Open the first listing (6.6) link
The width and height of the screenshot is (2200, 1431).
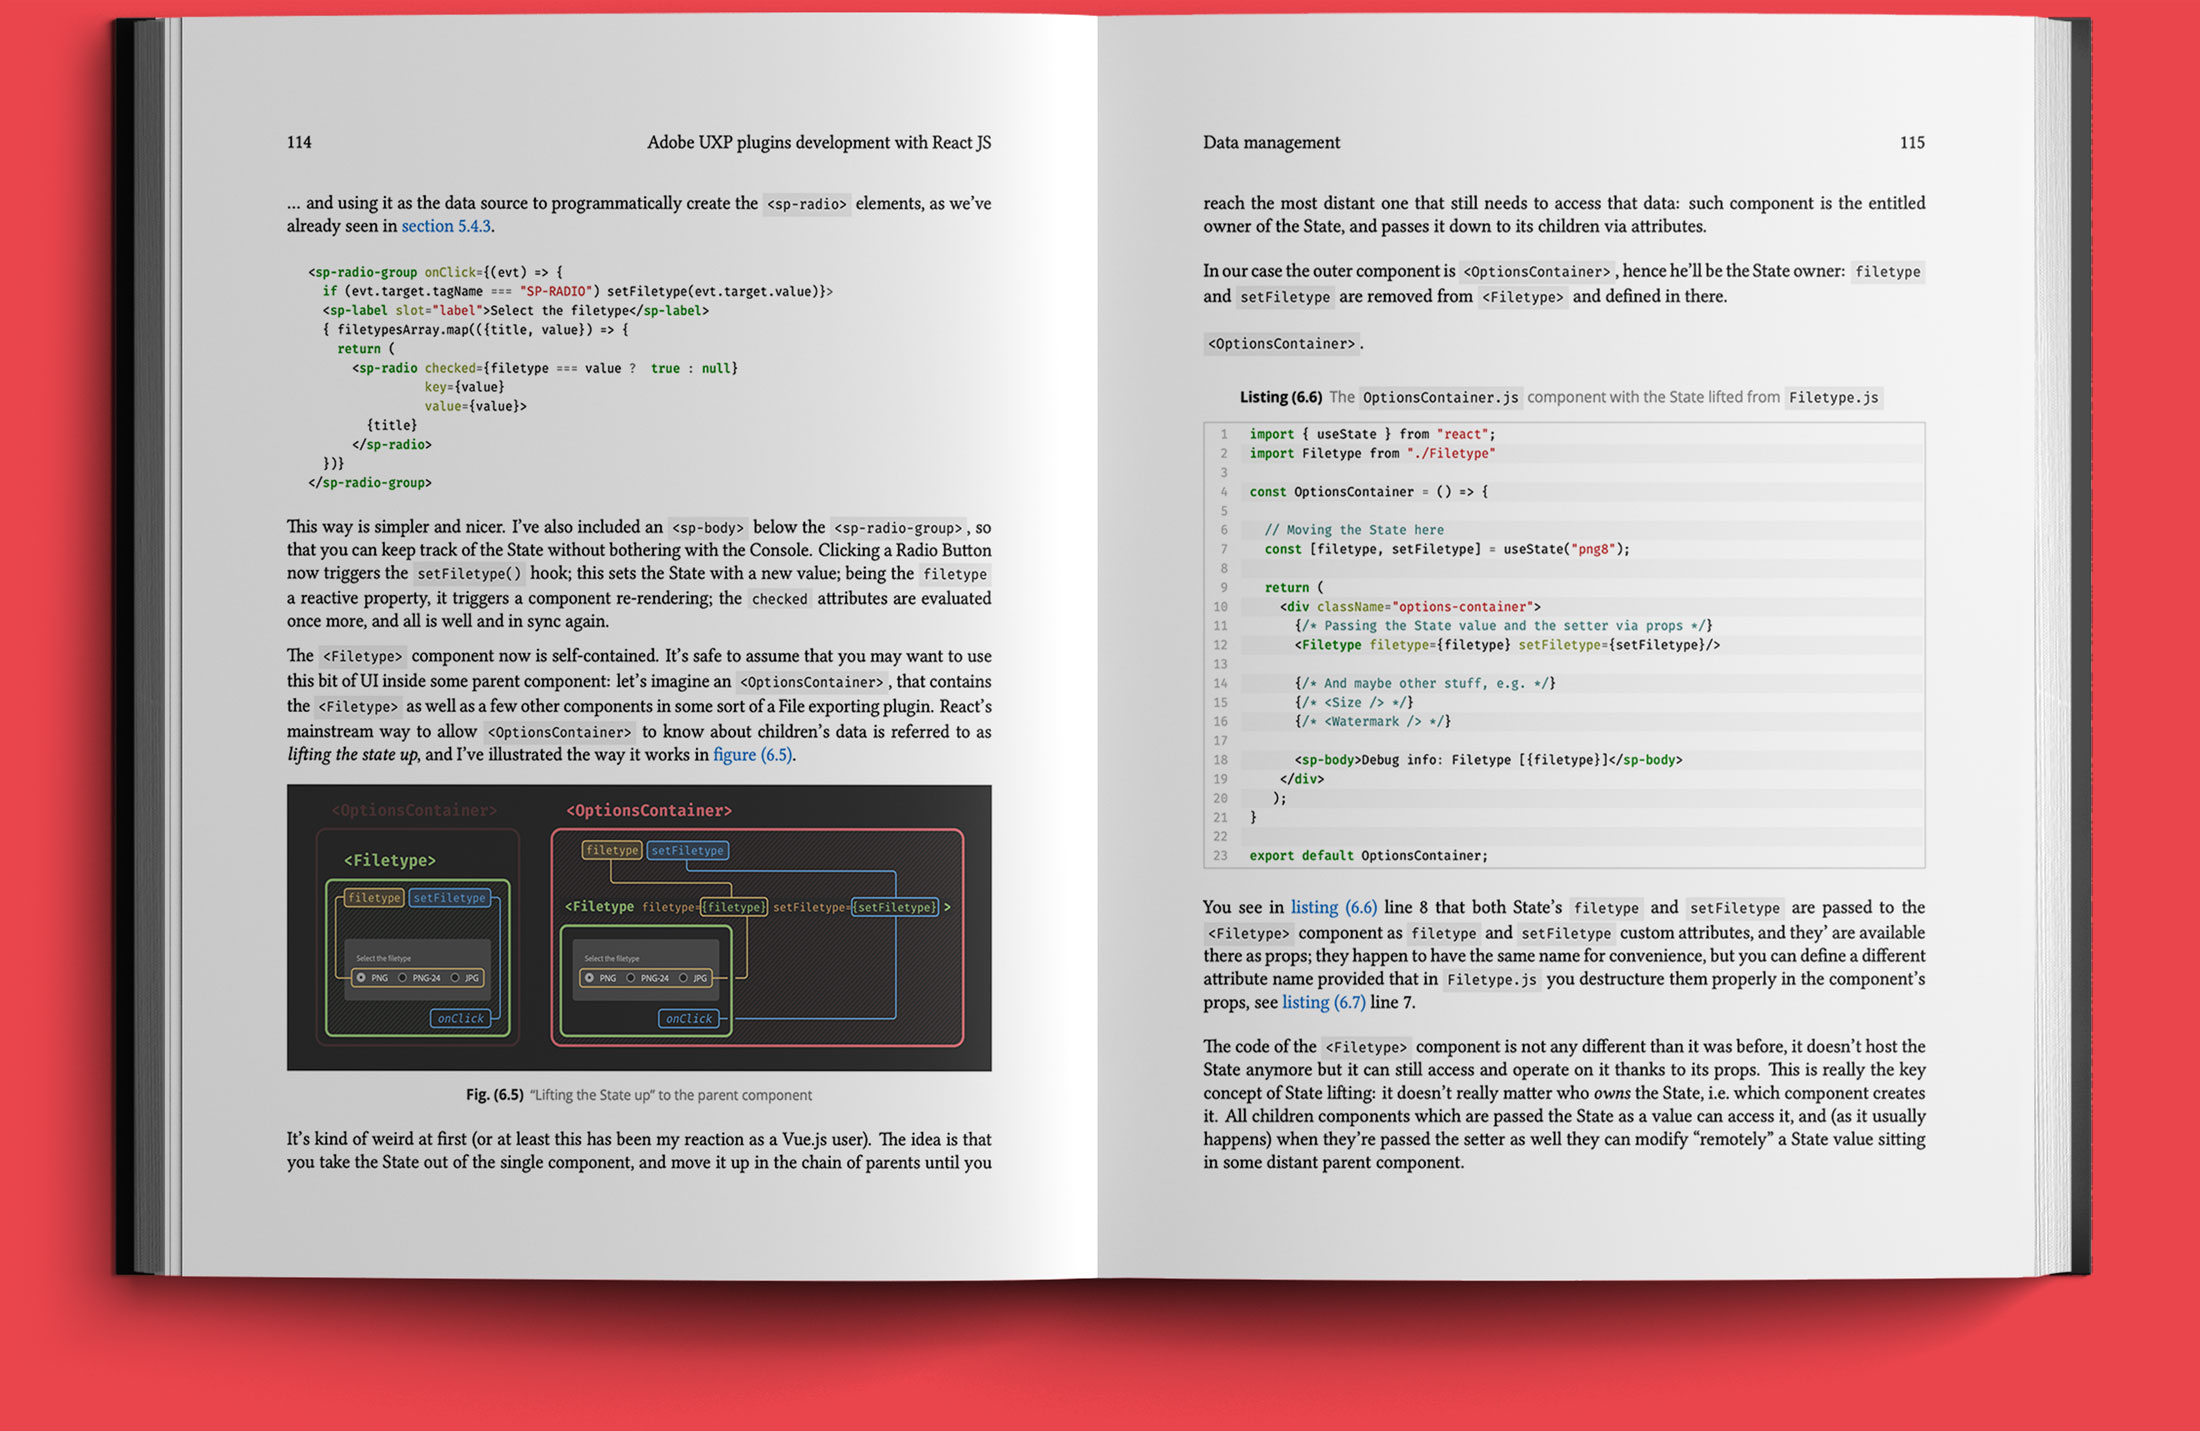point(1333,907)
